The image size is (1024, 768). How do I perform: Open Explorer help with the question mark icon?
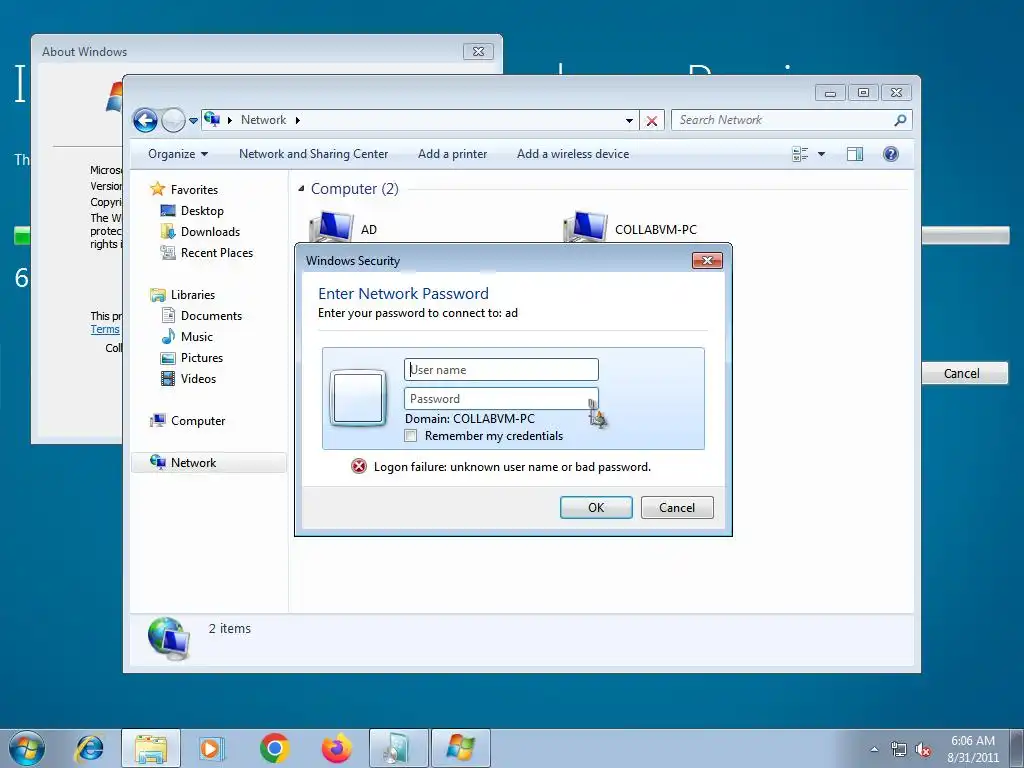point(891,154)
